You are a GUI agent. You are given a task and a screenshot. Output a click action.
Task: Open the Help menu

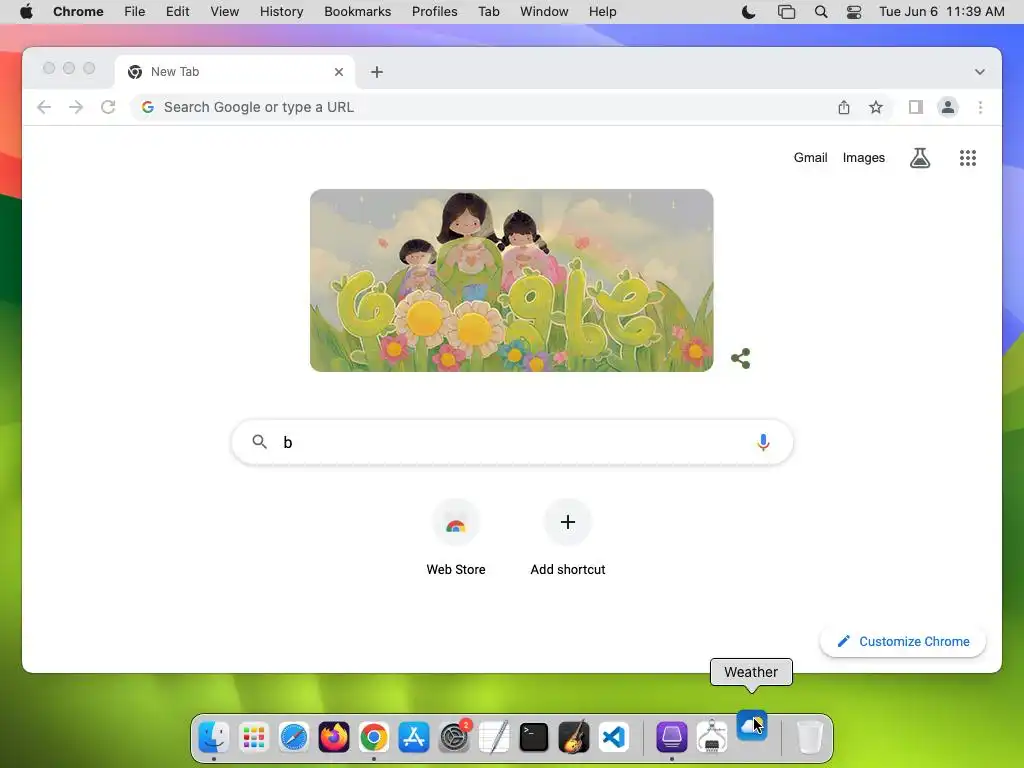click(602, 12)
